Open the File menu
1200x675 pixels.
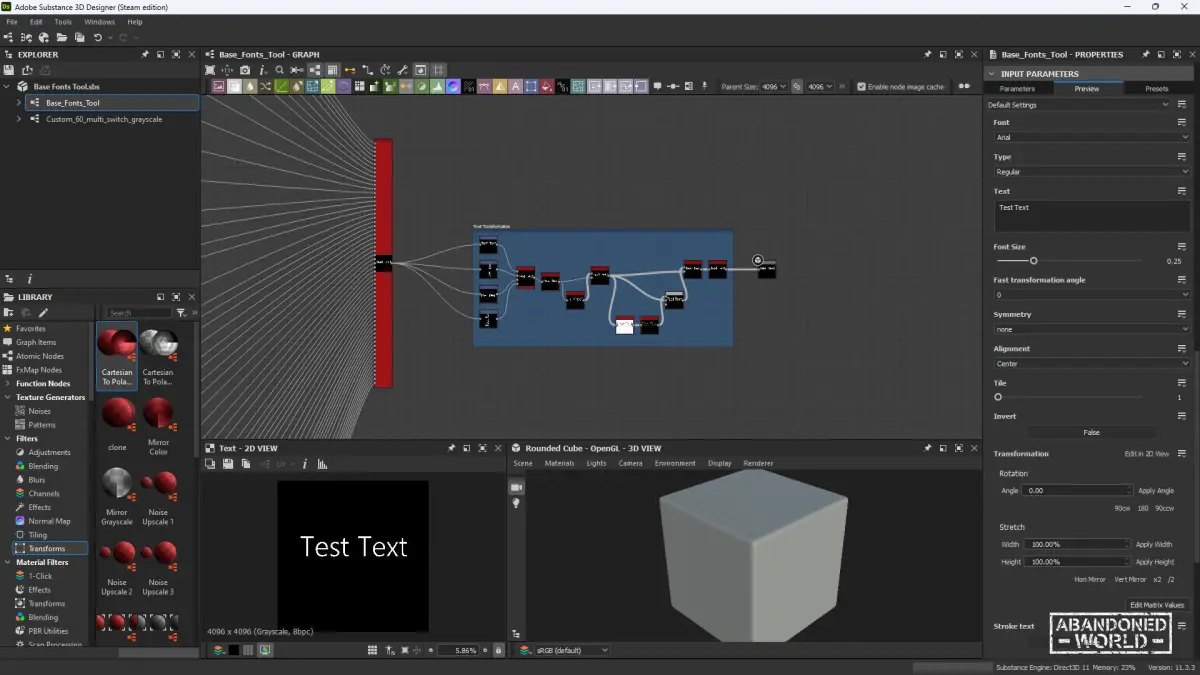click(x=12, y=21)
